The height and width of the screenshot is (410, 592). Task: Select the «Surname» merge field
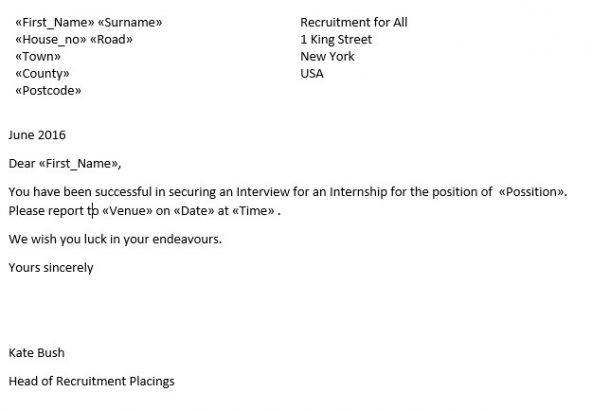point(130,22)
